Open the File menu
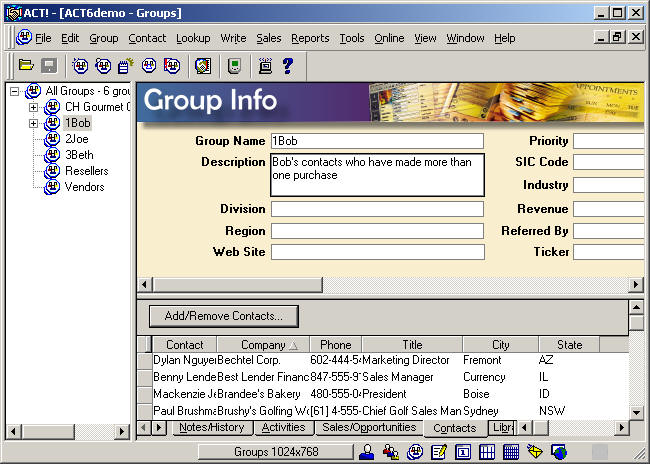The width and height of the screenshot is (650, 464). (x=43, y=38)
